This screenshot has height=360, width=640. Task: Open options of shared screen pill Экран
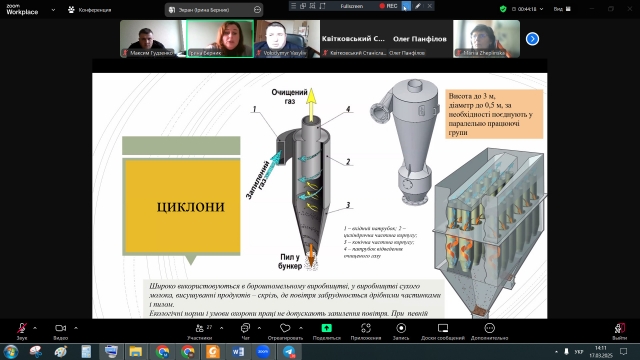257,9
